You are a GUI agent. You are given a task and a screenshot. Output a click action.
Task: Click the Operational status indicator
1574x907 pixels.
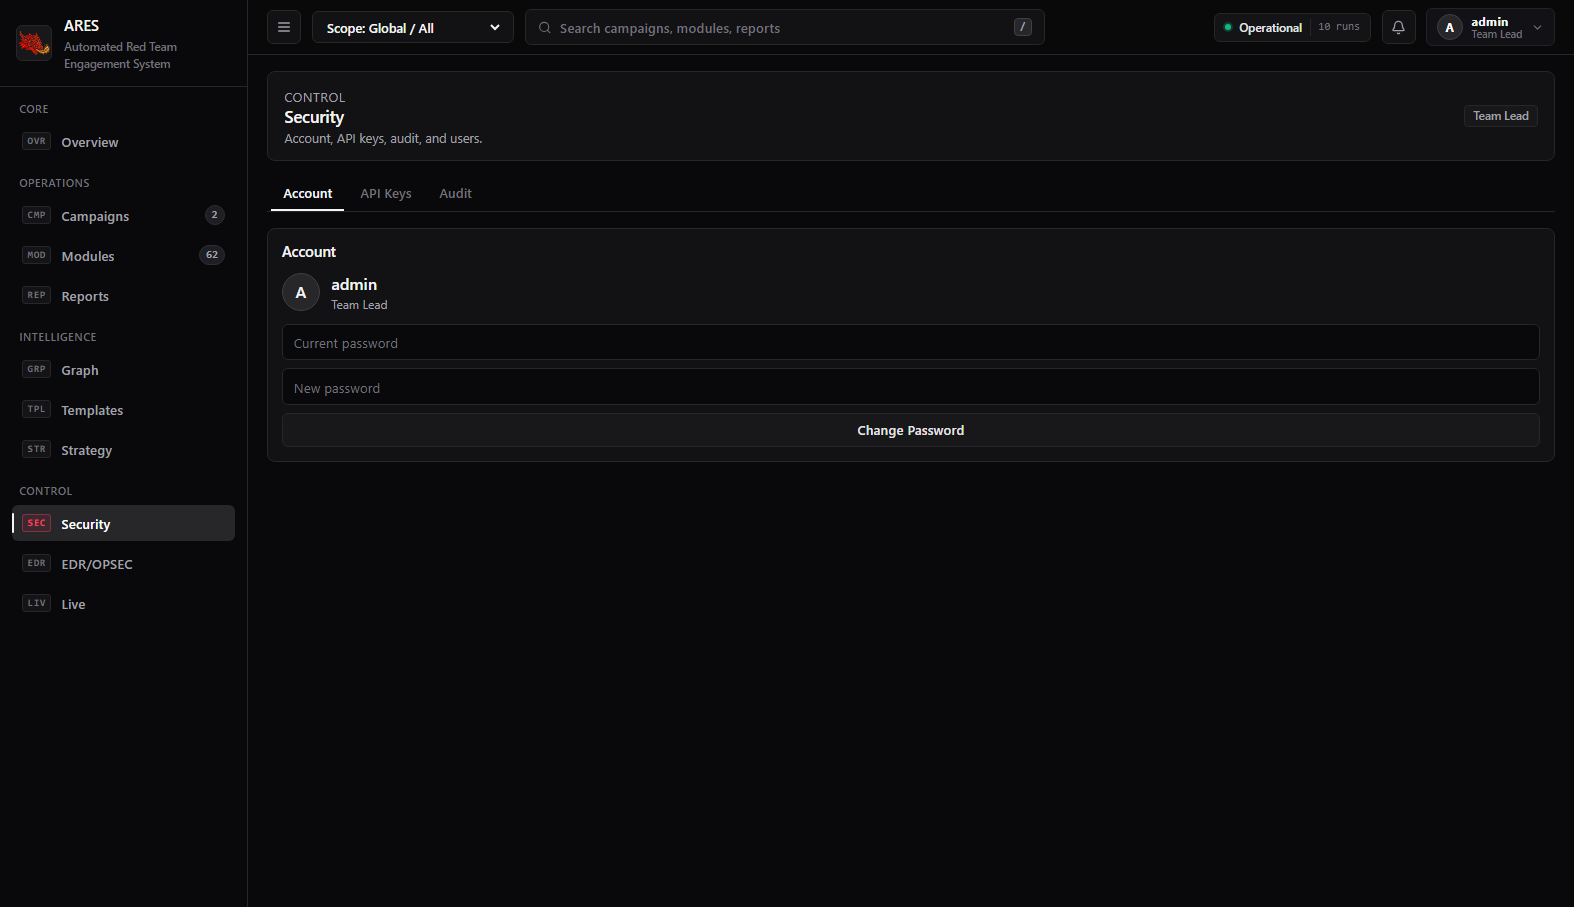[1292, 27]
